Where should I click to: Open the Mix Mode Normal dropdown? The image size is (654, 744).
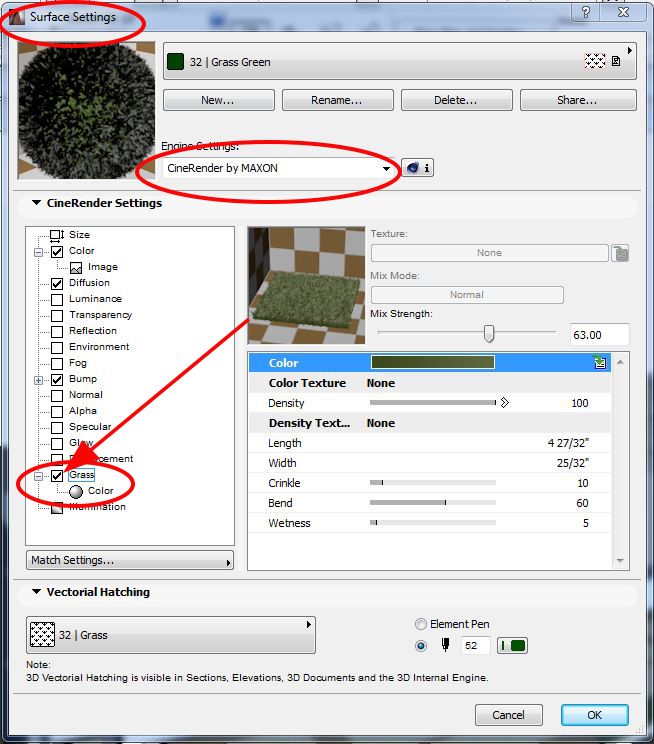pos(467,295)
